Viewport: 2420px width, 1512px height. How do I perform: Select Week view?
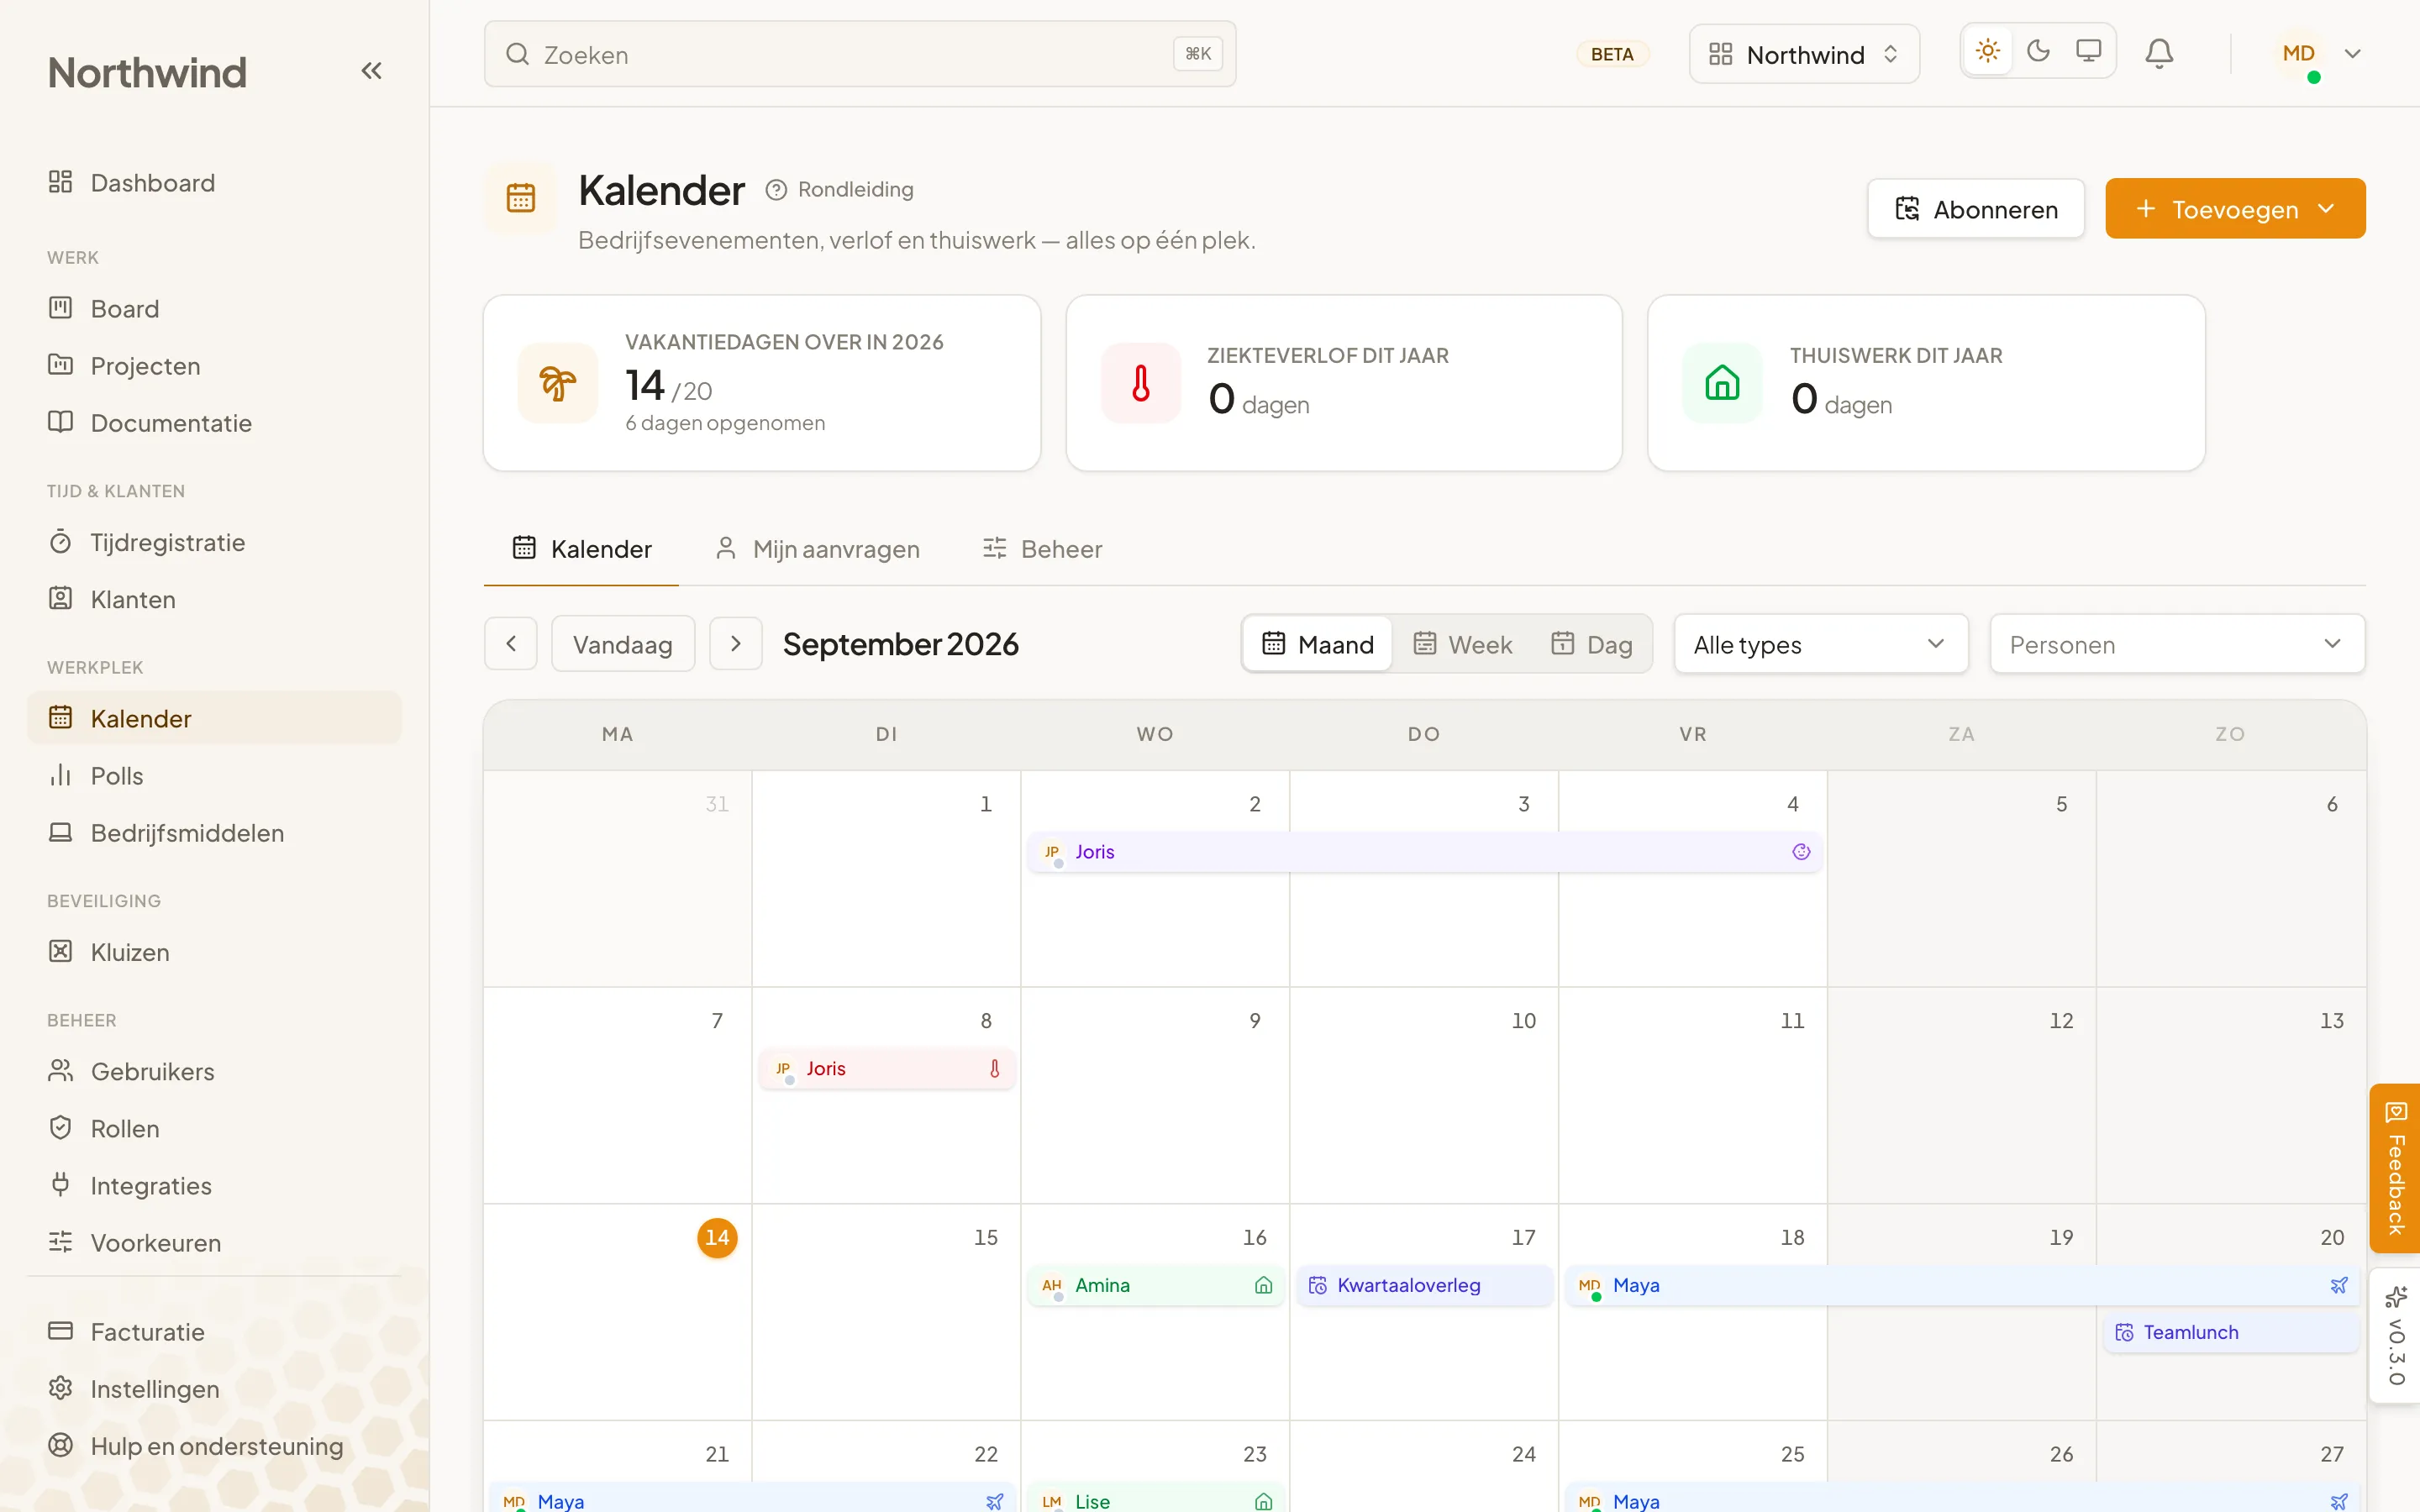(1462, 644)
